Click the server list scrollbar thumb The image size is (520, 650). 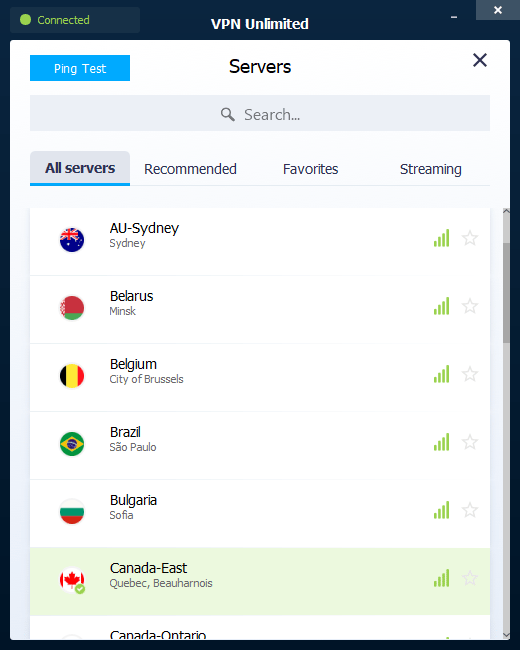pos(506,293)
